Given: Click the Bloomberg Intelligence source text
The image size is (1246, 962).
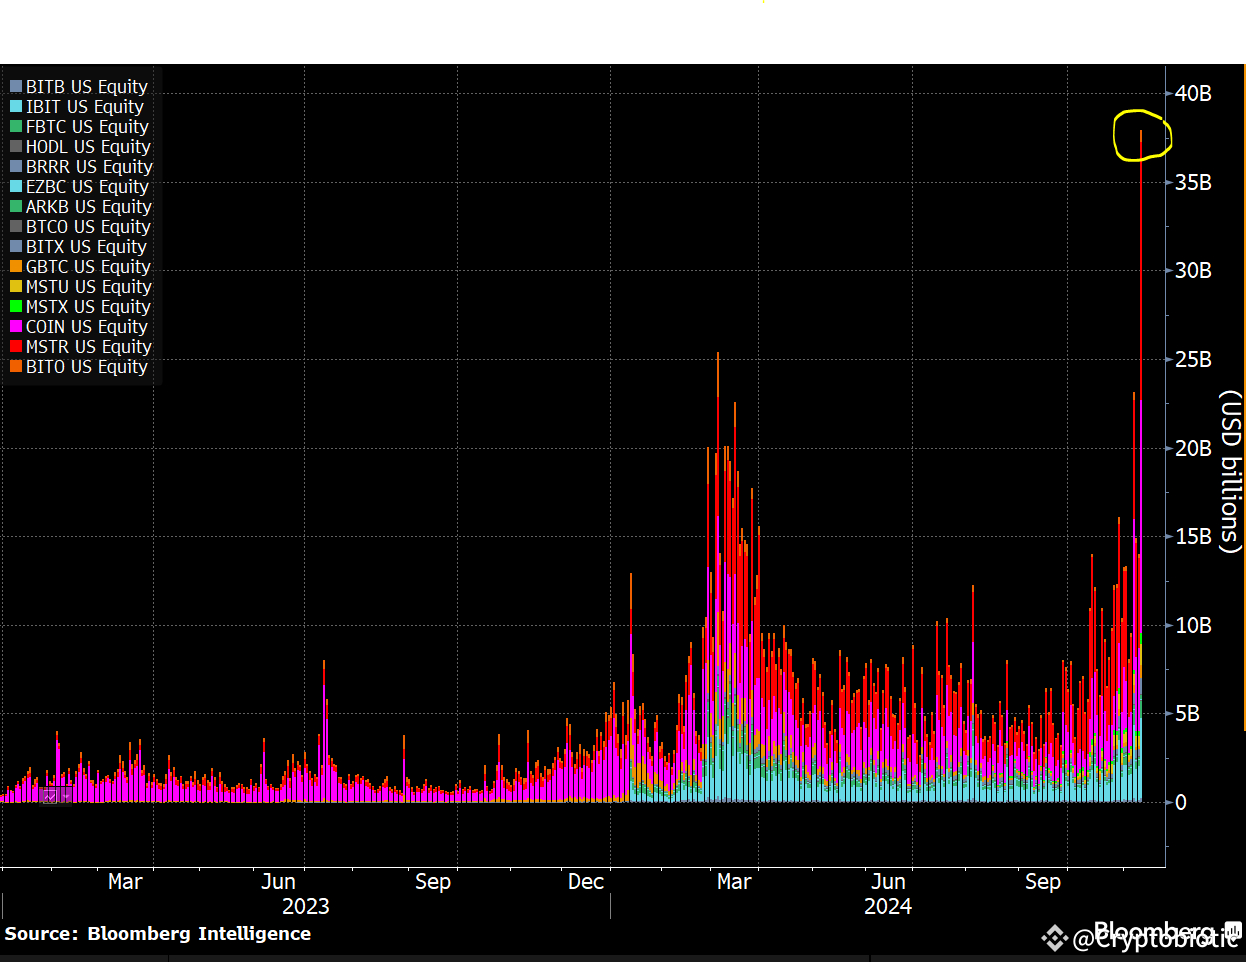Looking at the screenshot, I should 199,933.
